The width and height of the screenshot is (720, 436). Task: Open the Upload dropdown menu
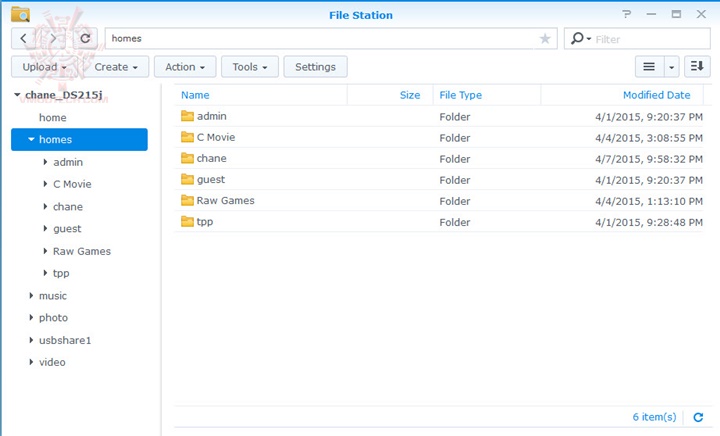45,67
